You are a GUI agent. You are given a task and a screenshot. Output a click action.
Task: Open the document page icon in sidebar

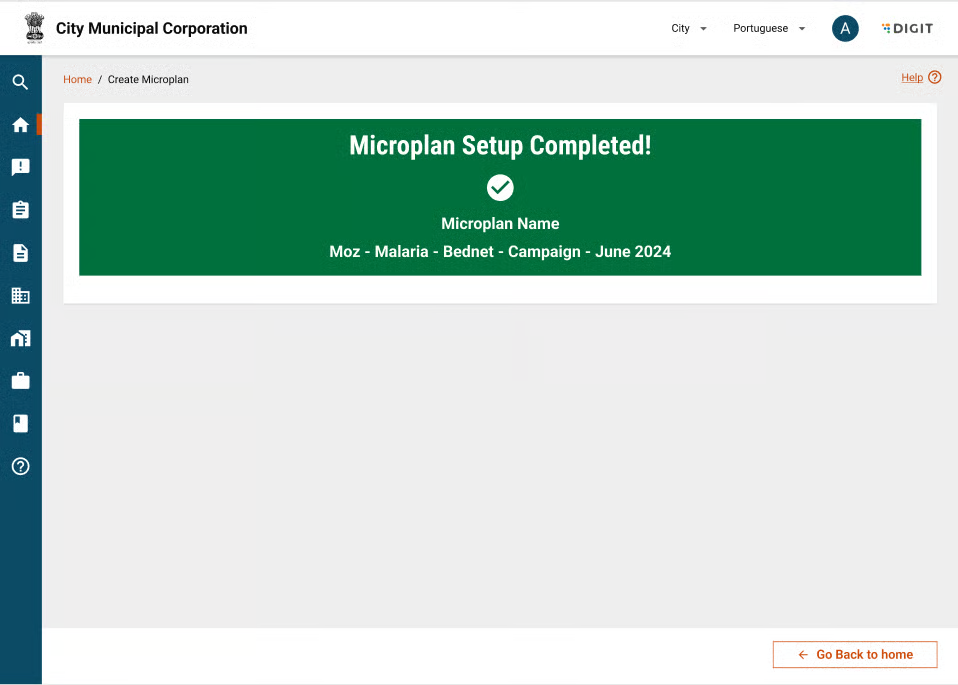click(x=20, y=253)
